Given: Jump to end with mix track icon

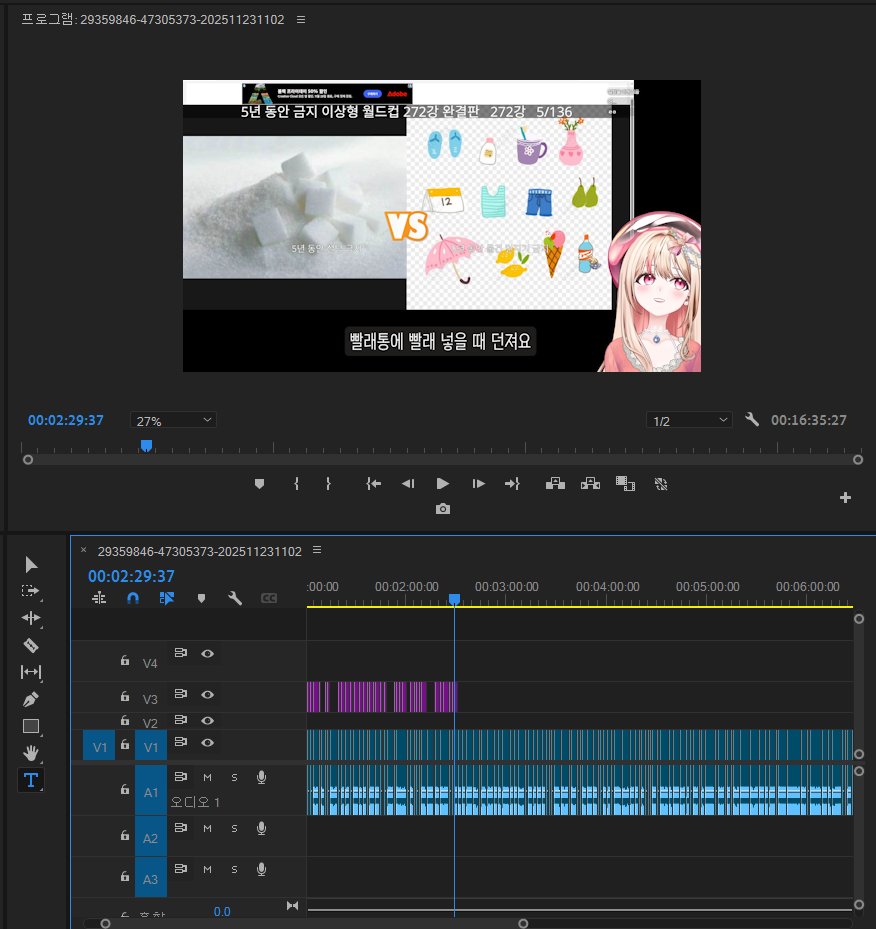Looking at the screenshot, I should point(292,905).
